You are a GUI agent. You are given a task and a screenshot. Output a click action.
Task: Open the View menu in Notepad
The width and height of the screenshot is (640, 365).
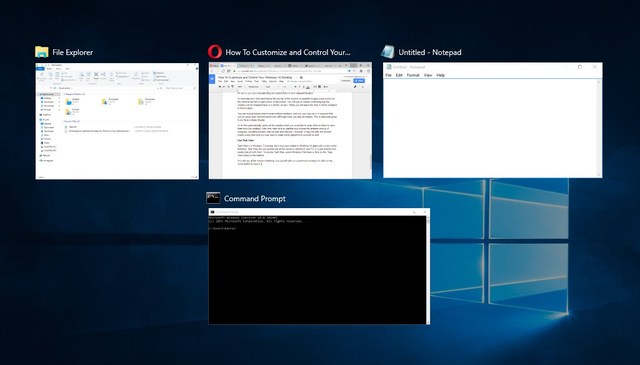click(x=428, y=75)
